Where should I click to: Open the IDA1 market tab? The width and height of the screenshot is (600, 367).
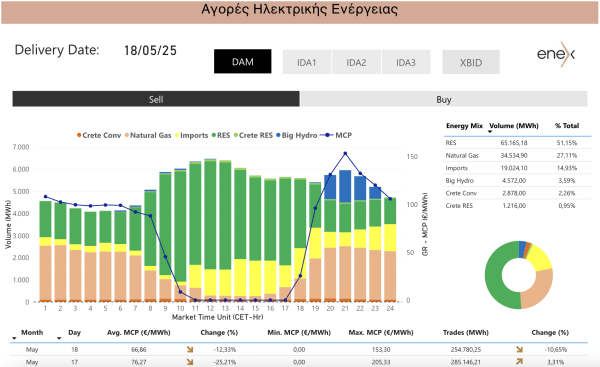(307, 62)
